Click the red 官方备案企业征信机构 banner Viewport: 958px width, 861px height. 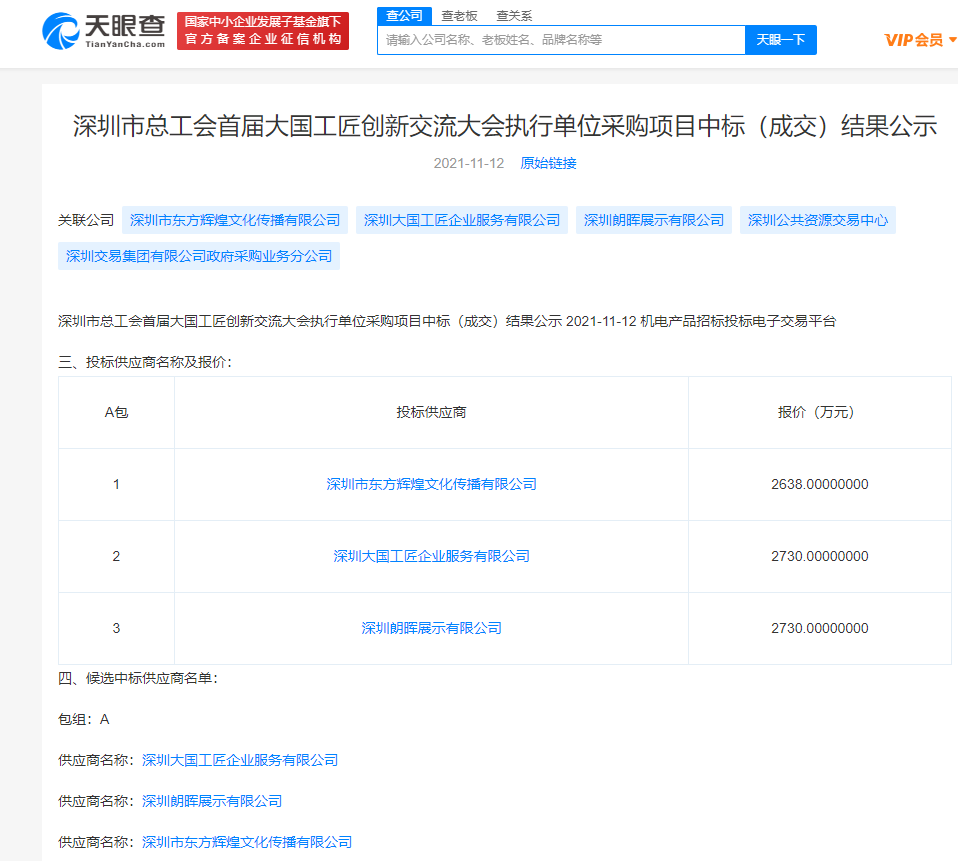[263, 31]
